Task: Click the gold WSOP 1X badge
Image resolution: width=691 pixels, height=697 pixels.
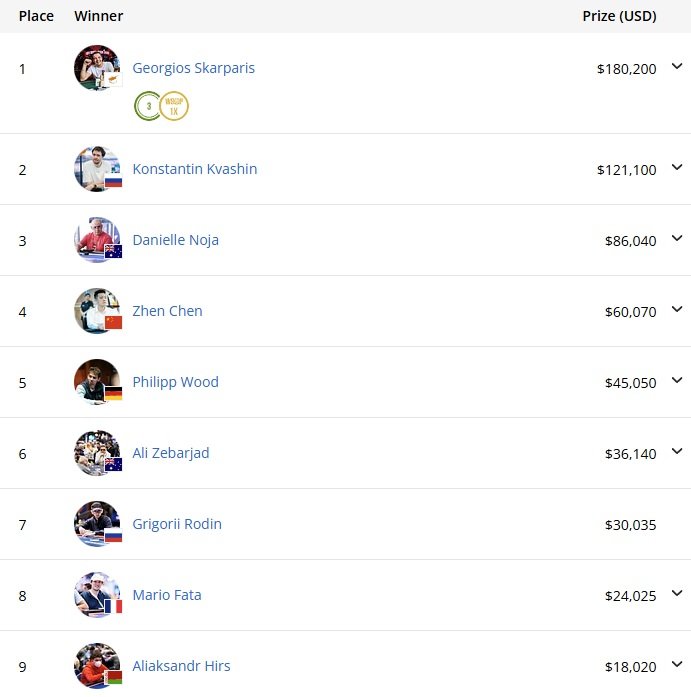Action: coord(174,106)
